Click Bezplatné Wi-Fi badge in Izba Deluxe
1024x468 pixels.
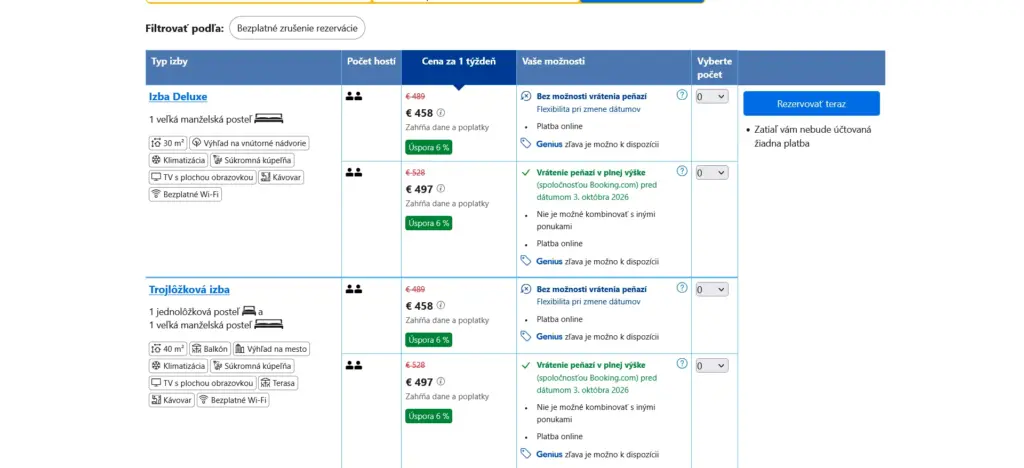[x=185, y=194]
